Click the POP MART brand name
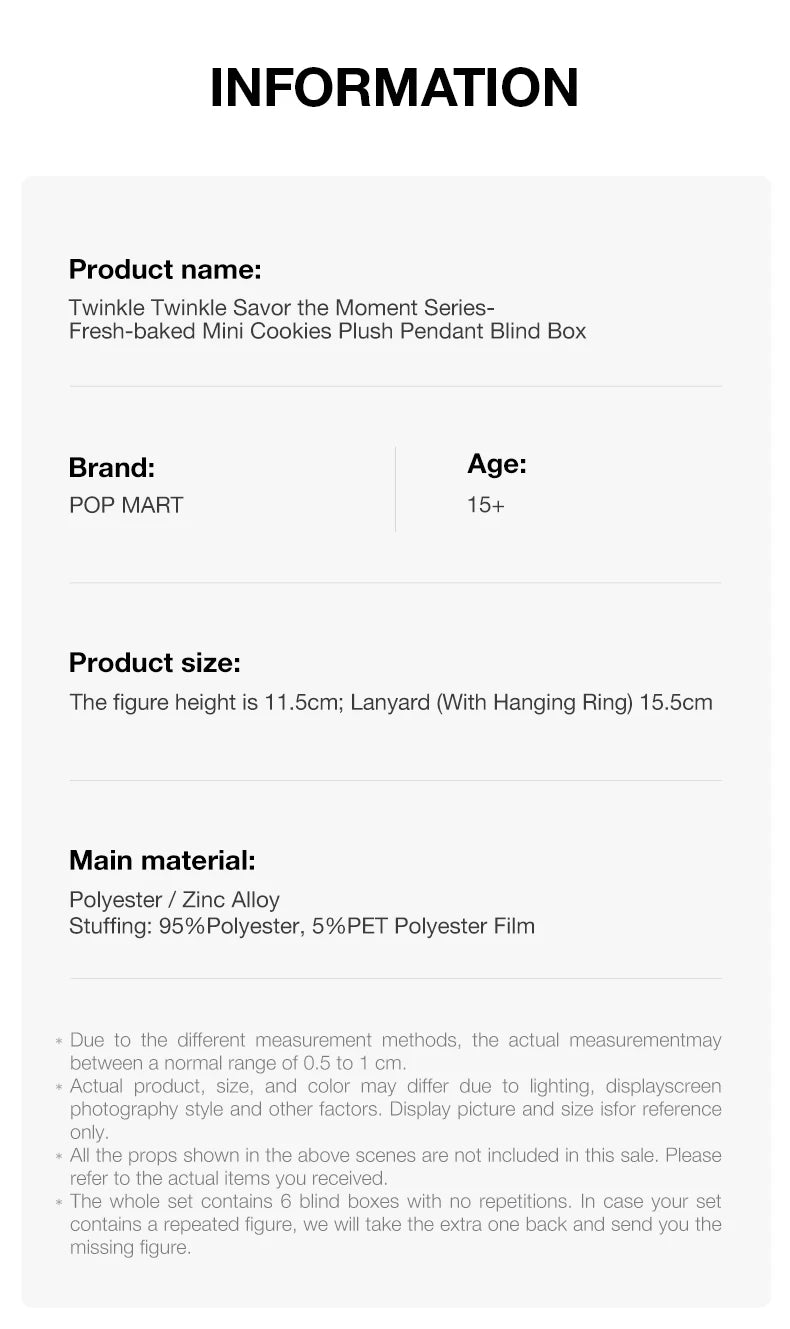This screenshot has height=1329, width=790. coord(126,505)
